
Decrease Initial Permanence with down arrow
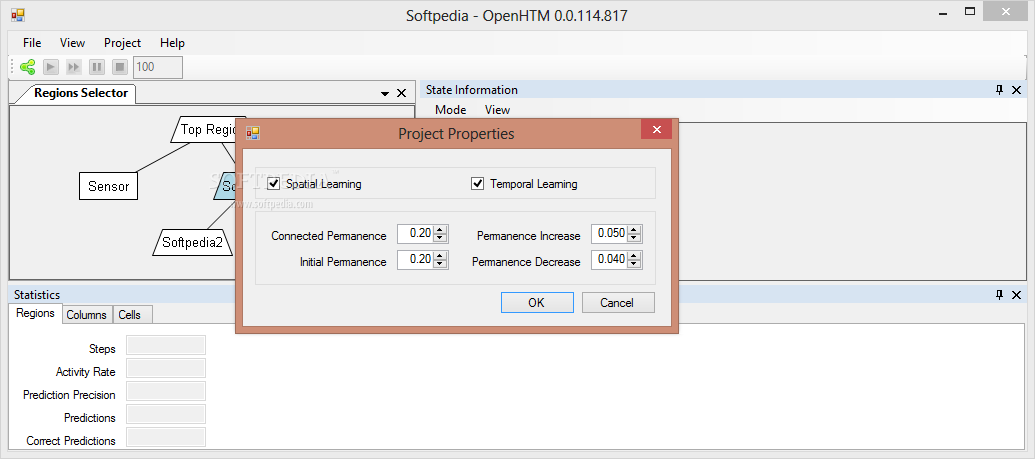441,264
